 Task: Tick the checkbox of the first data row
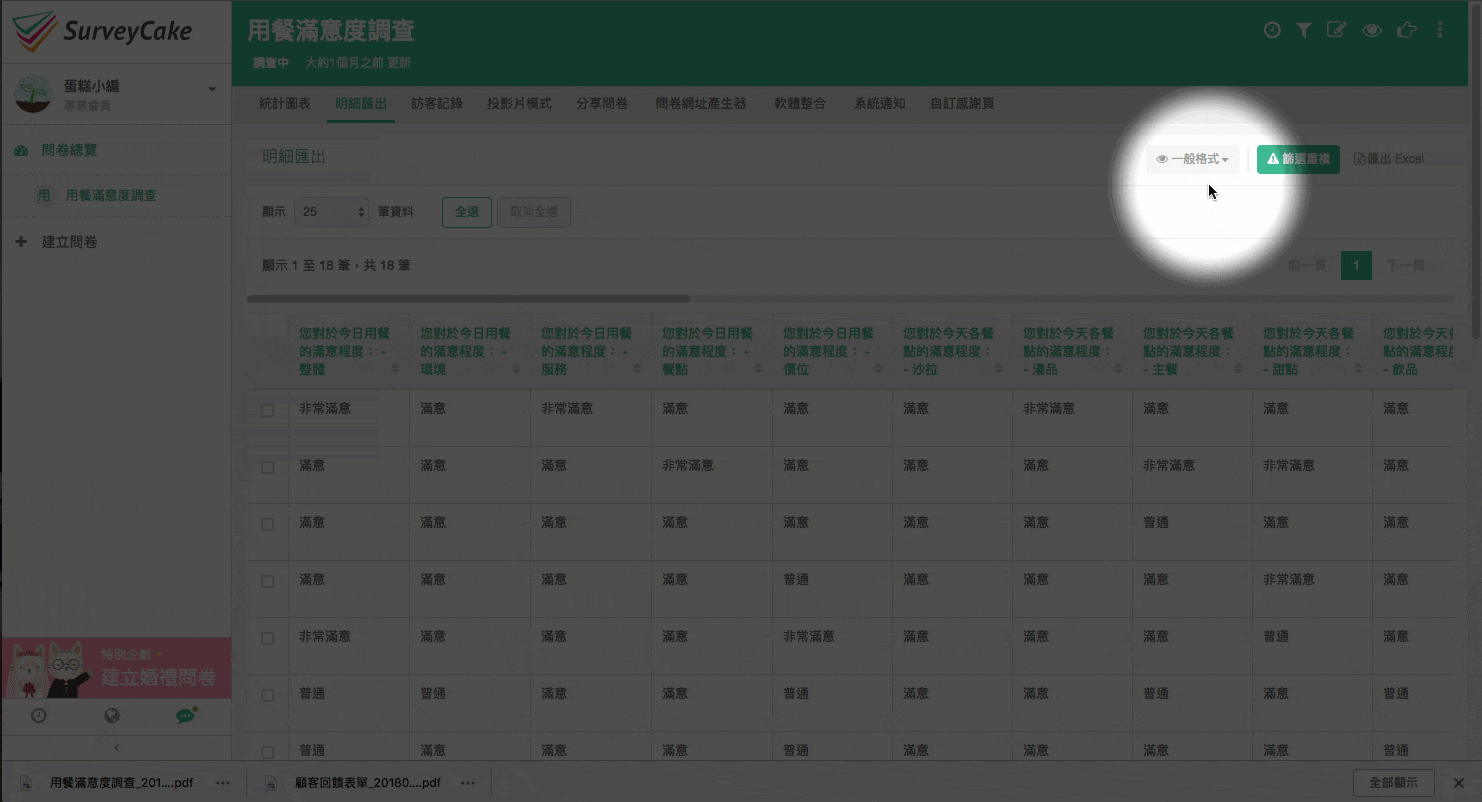[x=268, y=410]
